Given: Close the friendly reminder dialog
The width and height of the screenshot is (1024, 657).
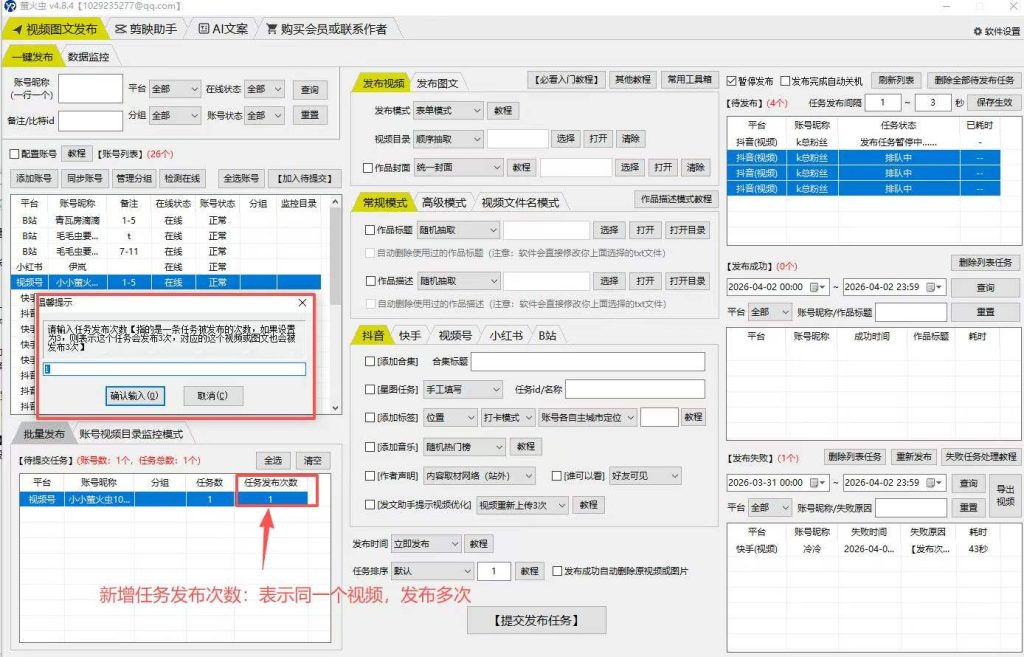Looking at the screenshot, I should click(302, 303).
